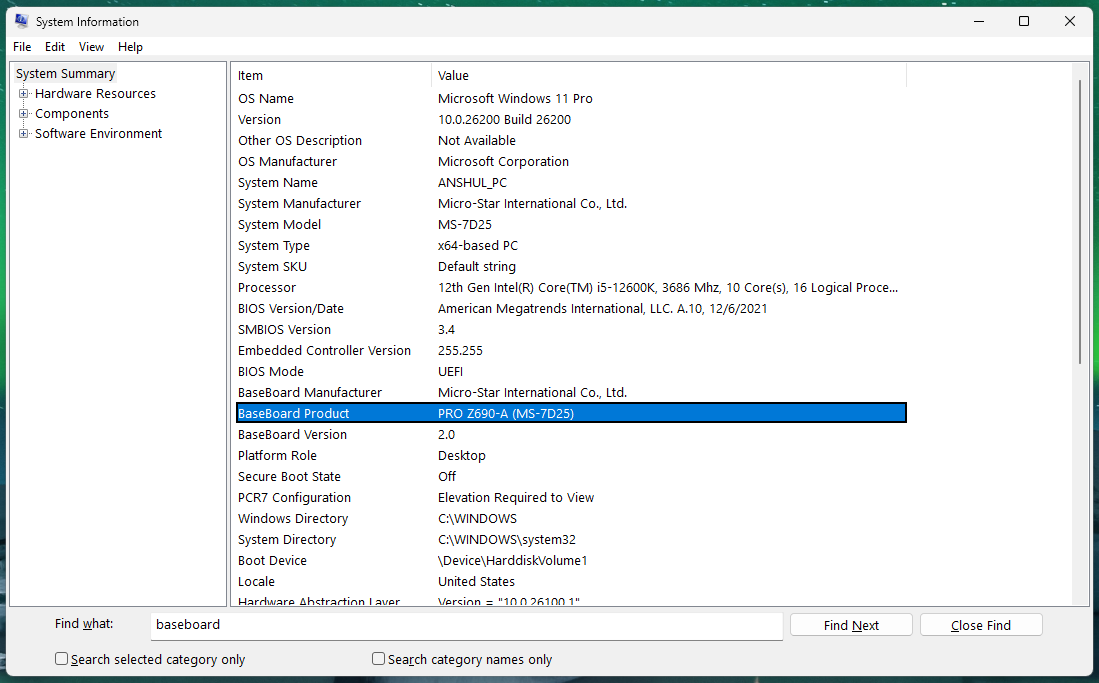Image resolution: width=1099 pixels, height=683 pixels.
Task: Click the value United States
Action: pyautogui.click(x=477, y=582)
